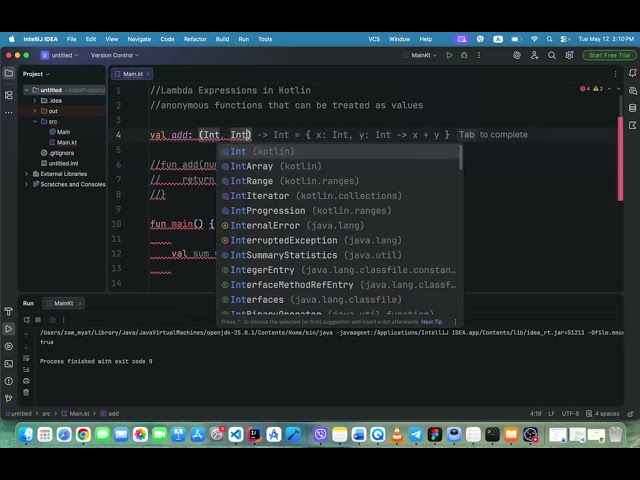Choose Int (kotlin) completion suggestion
This screenshot has height=480, width=640.
tap(339, 151)
